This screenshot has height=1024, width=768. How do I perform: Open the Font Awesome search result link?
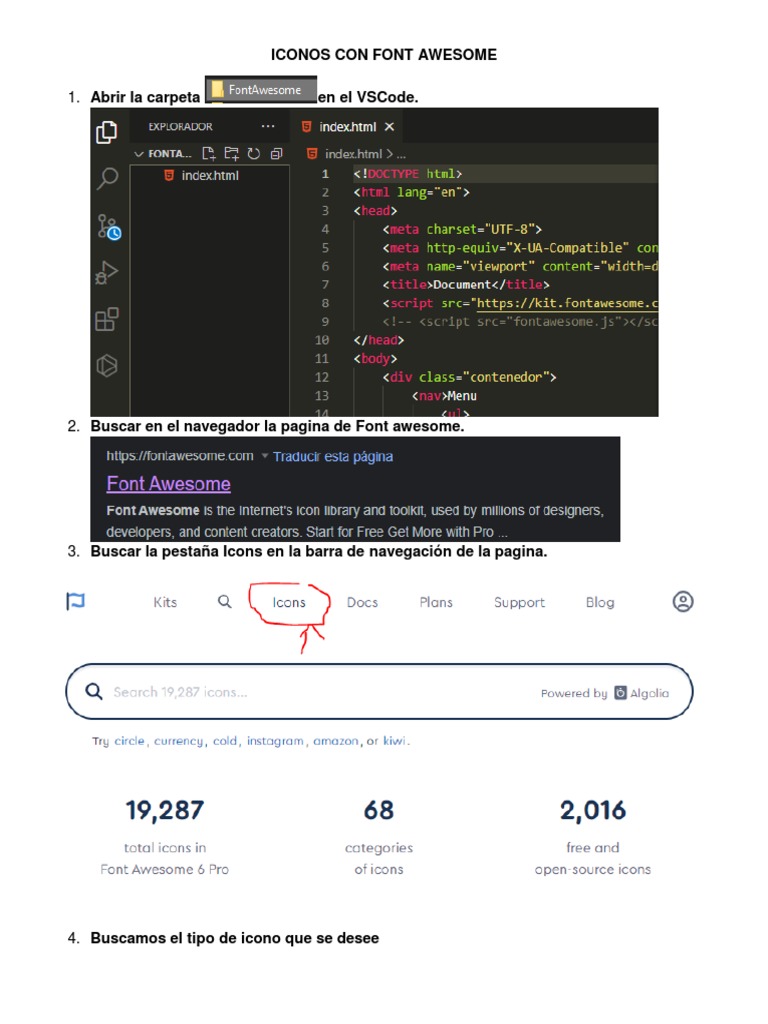[x=168, y=484]
